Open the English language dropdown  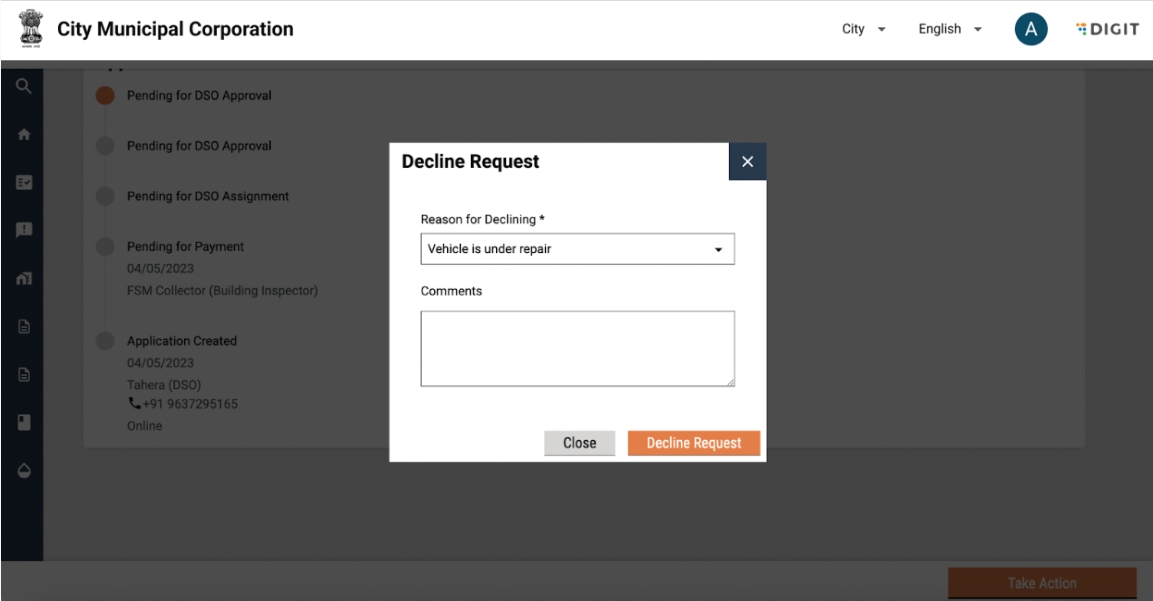coord(950,29)
